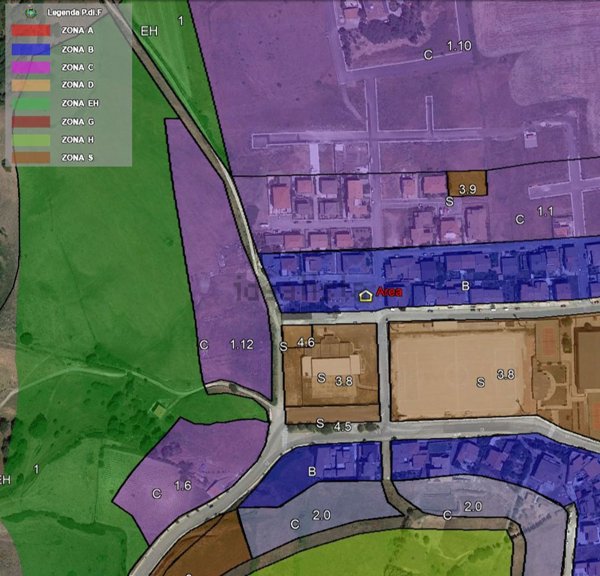Image resolution: width=600 pixels, height=576 pixels.
Task: Select the zone label 1.10 on the map
Action: tap(458, 47)
